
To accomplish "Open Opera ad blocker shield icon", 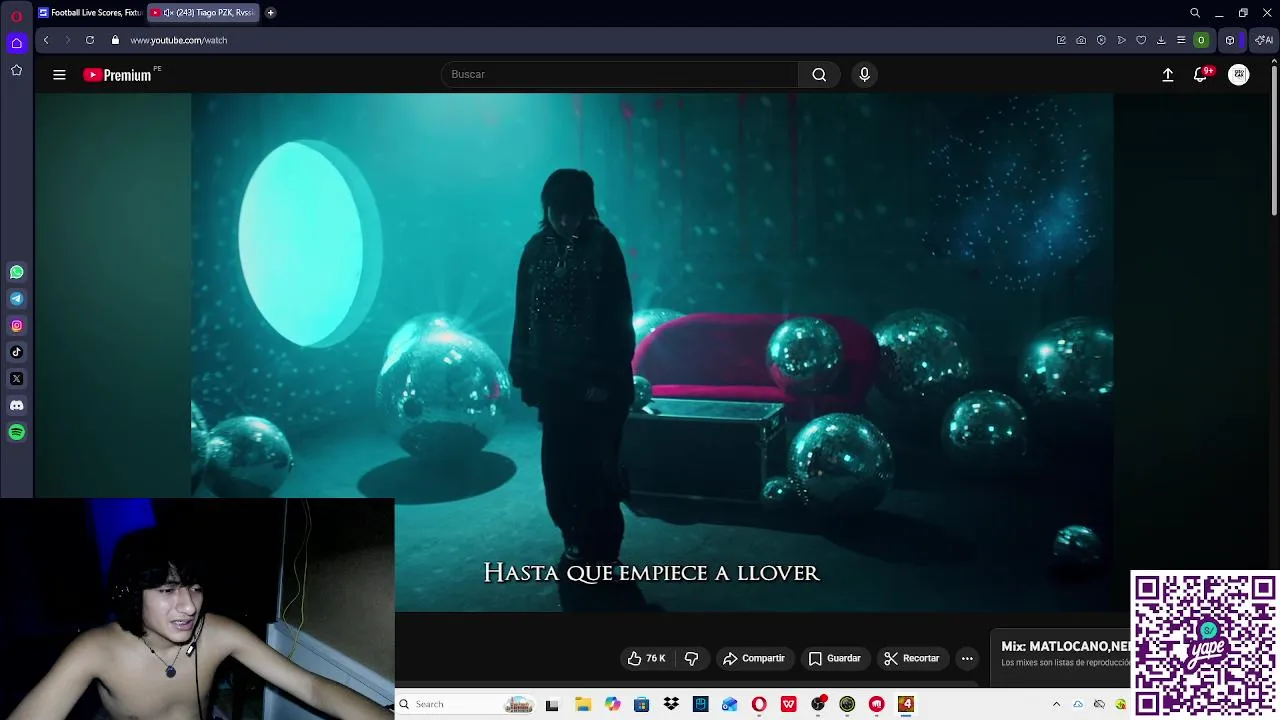I will (x=1101, y=40).
